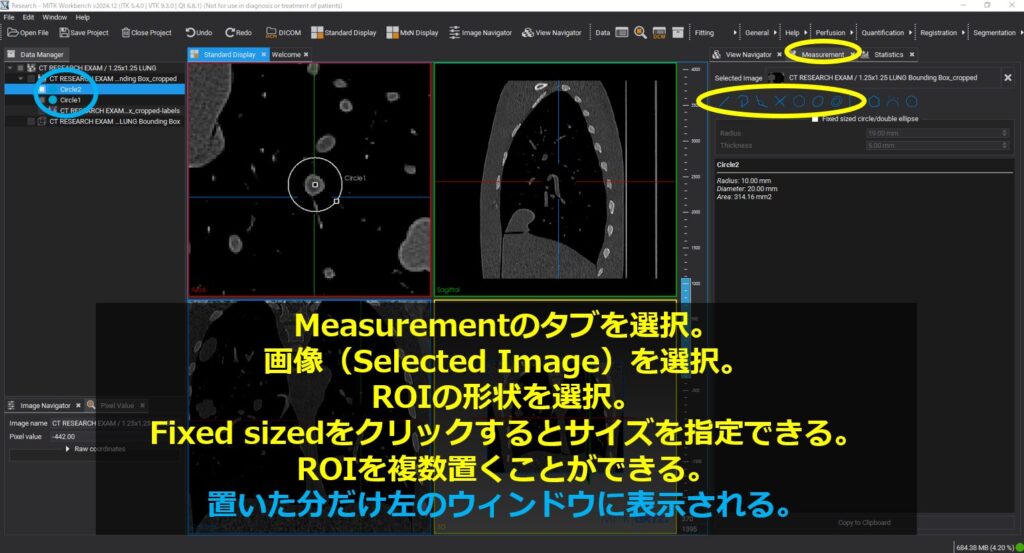This screenshot has height=553, width=1024.
Task: Switch to the View Navigator tab
Action: [x=748, y=54]
